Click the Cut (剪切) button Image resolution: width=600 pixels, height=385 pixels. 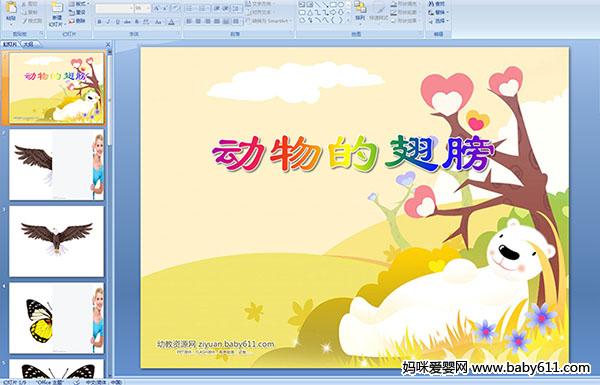(x=29, y=4)
